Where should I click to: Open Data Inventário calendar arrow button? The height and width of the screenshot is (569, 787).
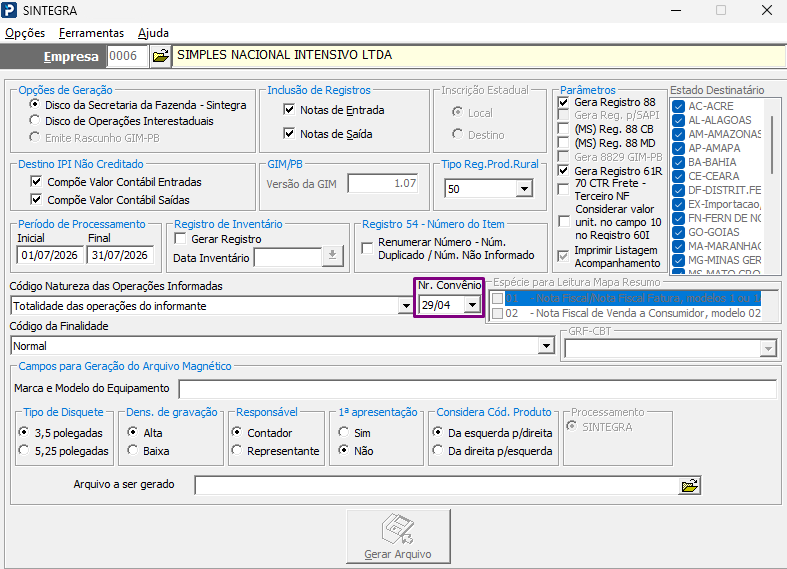point(332,255)
